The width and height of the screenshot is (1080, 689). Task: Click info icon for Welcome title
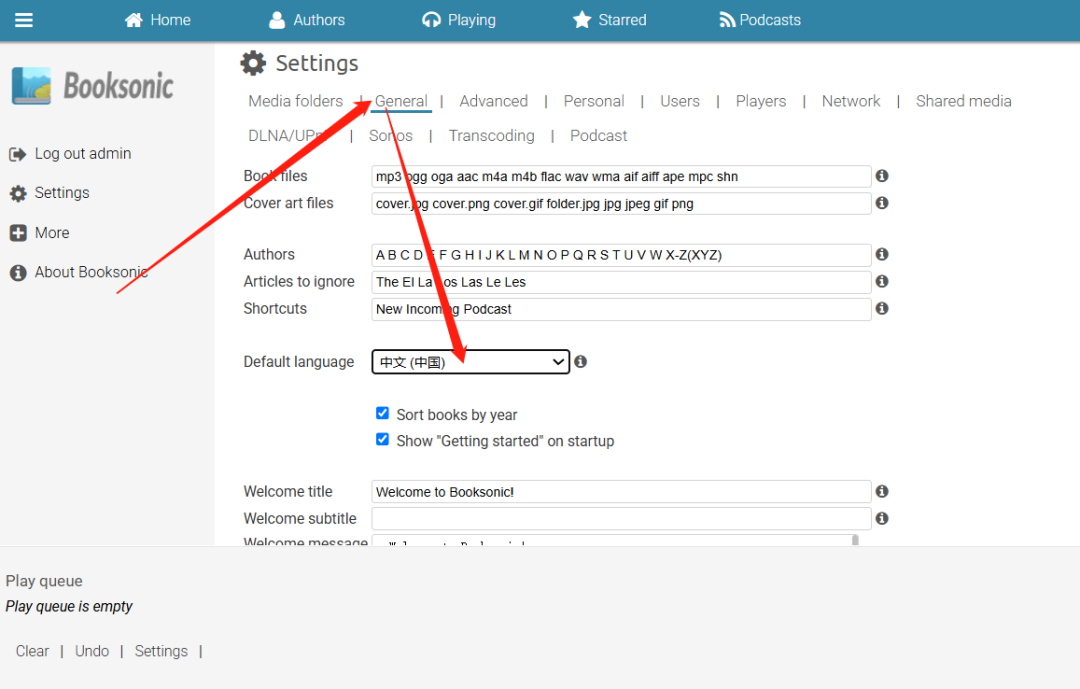point(882,491)
